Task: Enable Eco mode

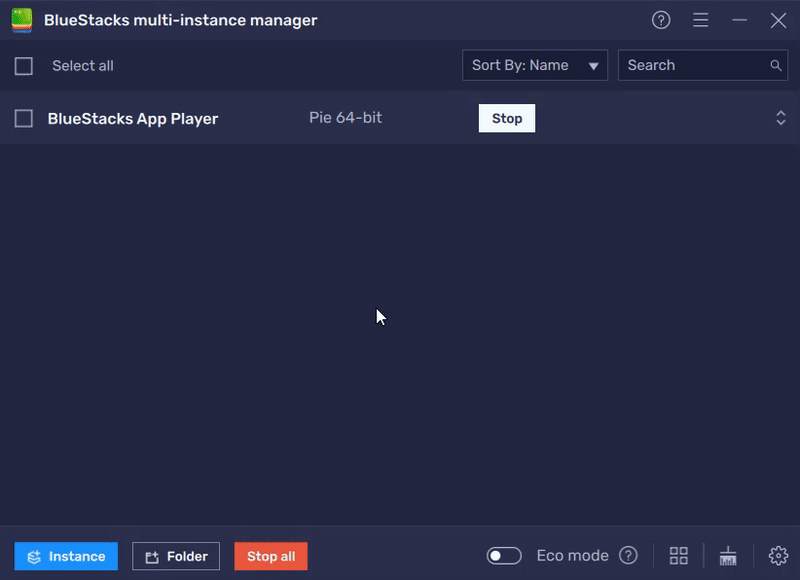Action: point(503,555)
